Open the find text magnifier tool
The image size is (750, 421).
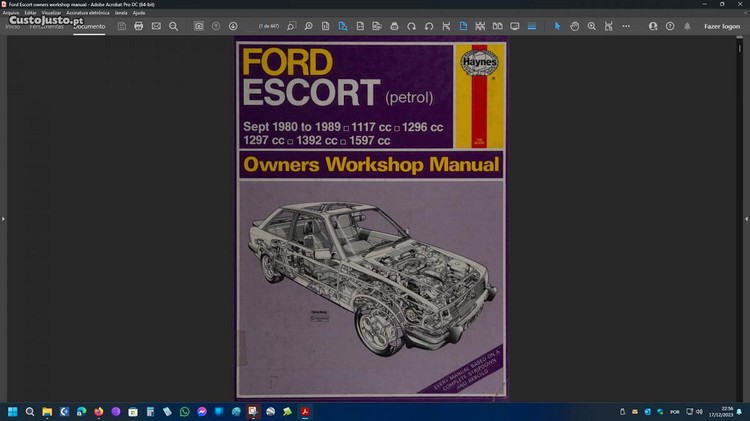coord(173,26)
